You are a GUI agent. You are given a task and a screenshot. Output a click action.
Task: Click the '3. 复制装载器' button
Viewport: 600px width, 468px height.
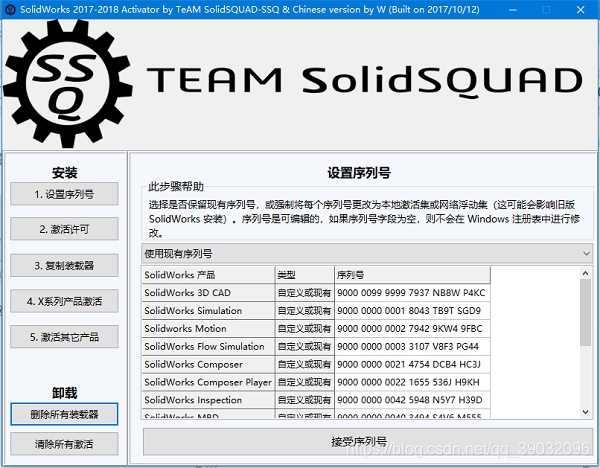pyautogui.click(x=64, y=265)
